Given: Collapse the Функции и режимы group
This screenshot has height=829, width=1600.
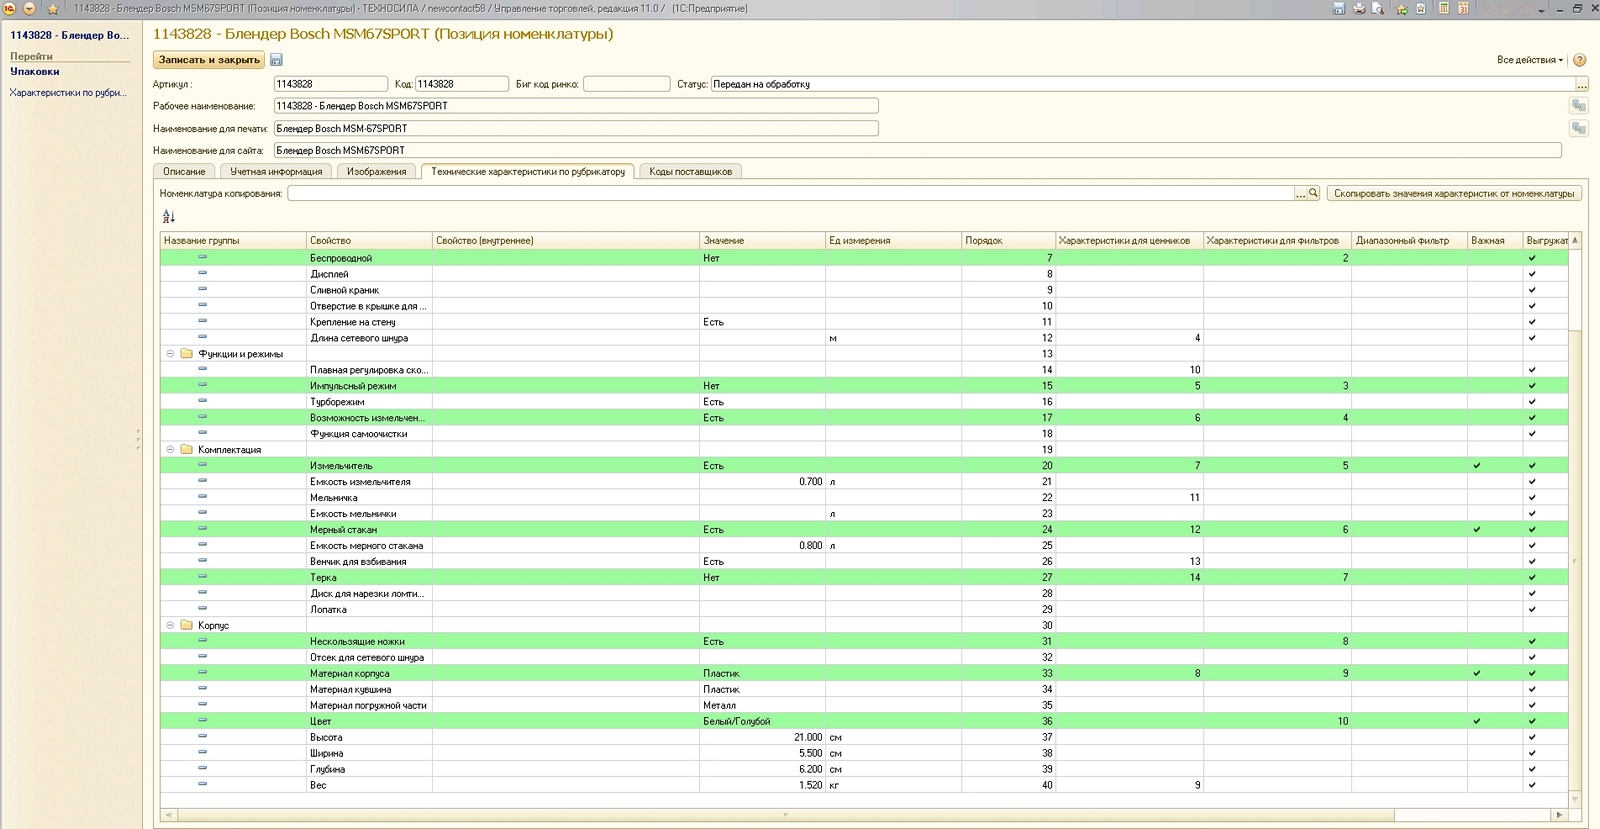Looking at the screenshot, I should point(170,354).
